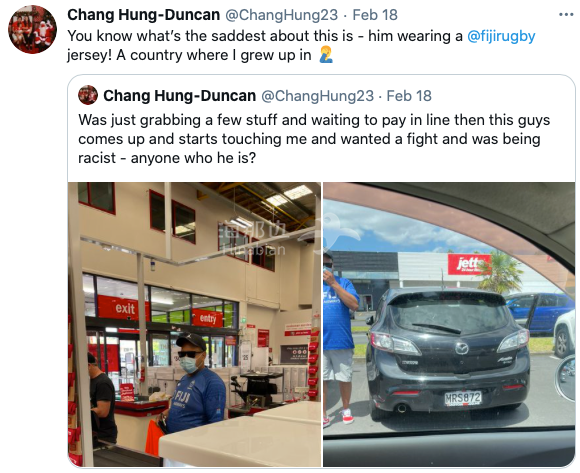The height and width of the screenshot is (473, 580).
Task: Click the red exit sign in the store photo
Action: pyautogui.click(x=124, y=308)
